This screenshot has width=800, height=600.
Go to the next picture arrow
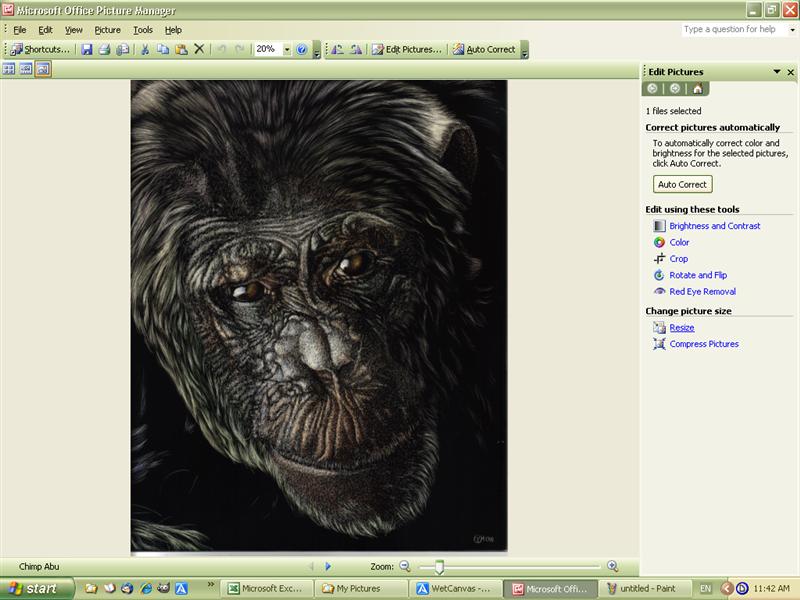(x=328, y=566)
